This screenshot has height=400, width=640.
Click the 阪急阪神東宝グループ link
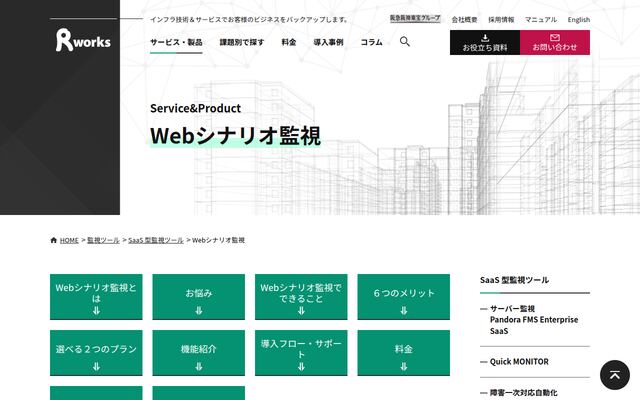click(x=415, y=18)
